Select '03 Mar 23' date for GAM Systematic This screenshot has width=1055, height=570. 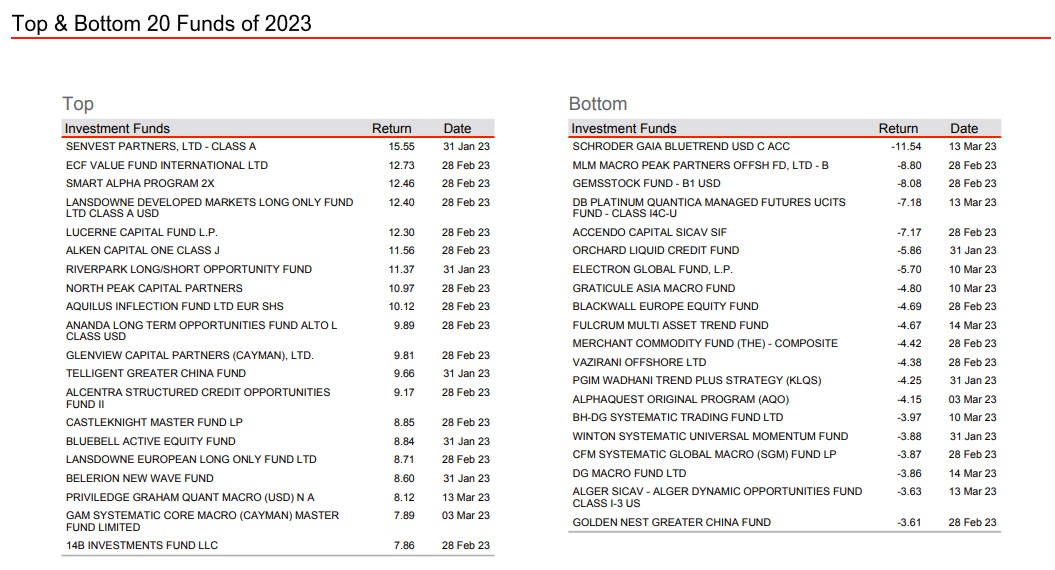coord(466,515)
